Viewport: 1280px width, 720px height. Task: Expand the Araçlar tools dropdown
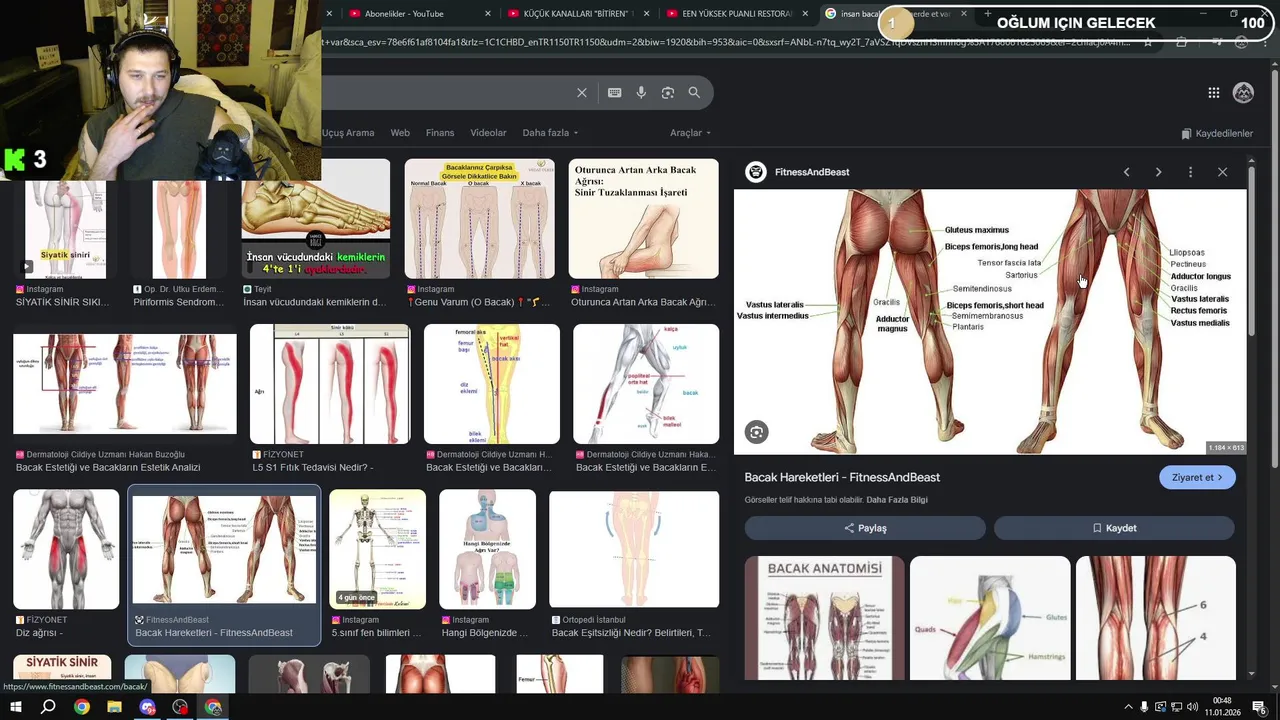pos(690,133)
